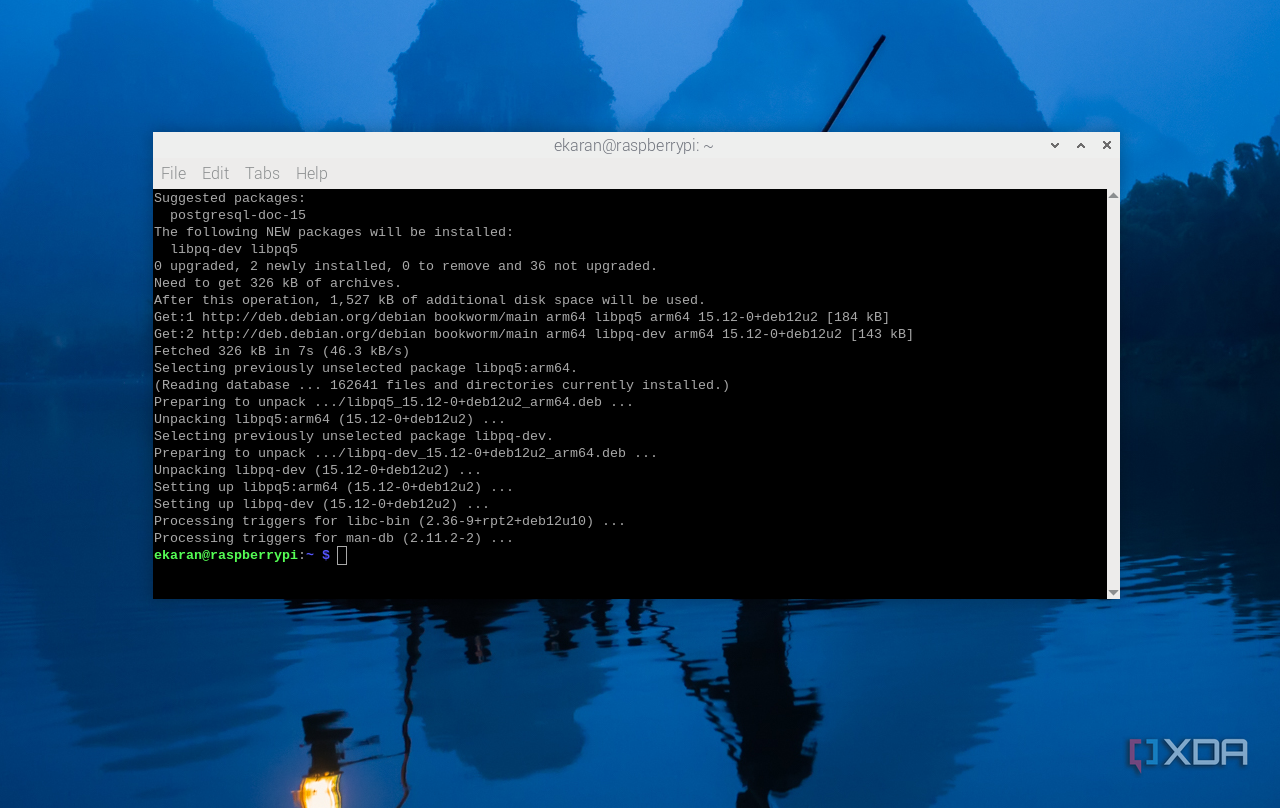Click the '0 upgraded, 2 newly installed' line
1280x808 pixels.
[x=406, y=266]
